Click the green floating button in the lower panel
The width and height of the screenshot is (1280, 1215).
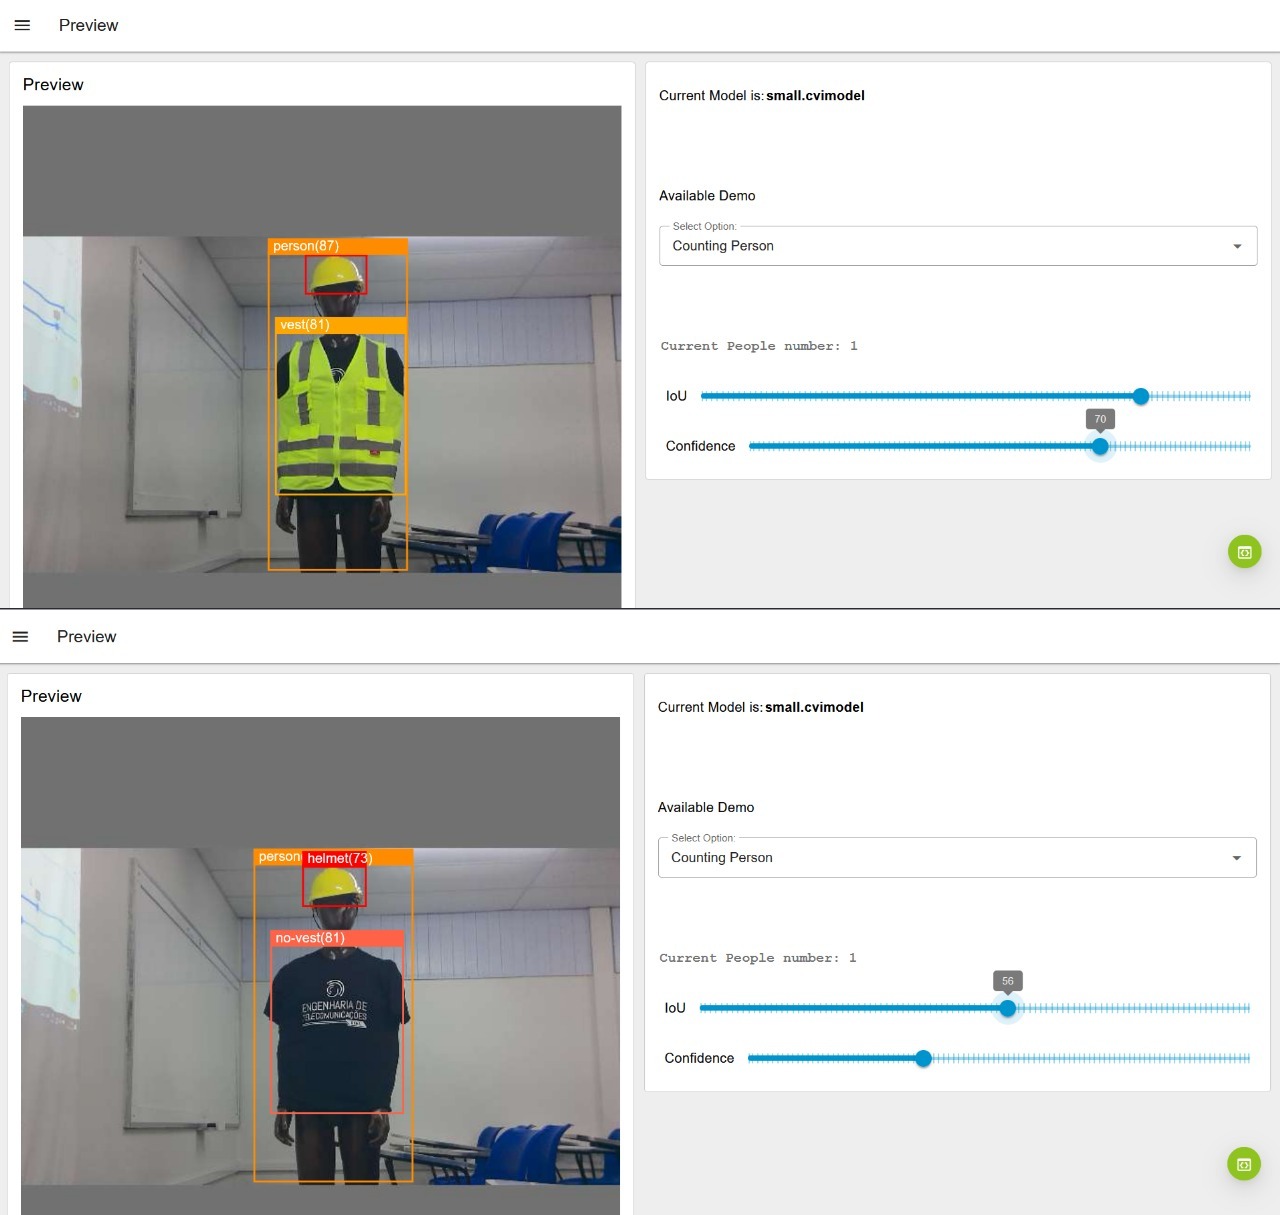1243,1164
